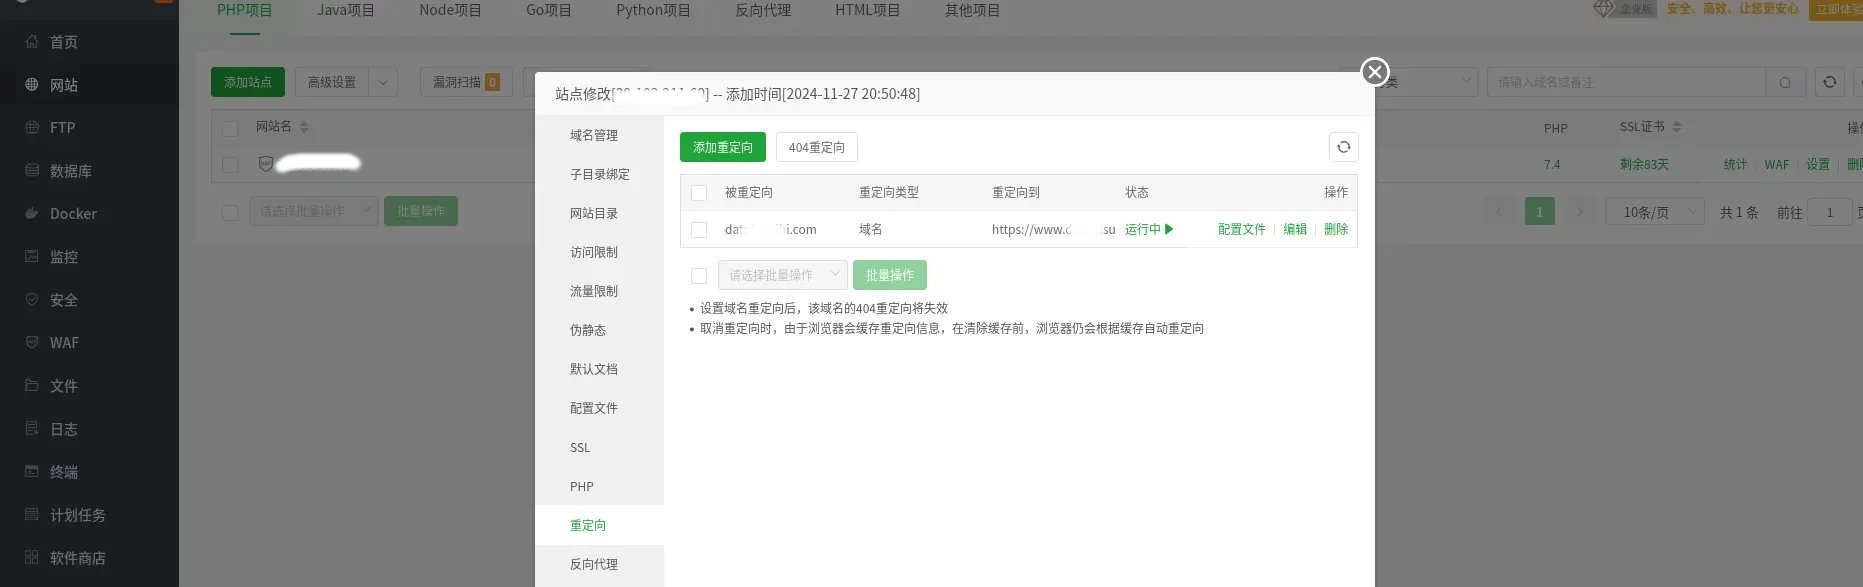Viewport: 1863px width, 587px height.
Task: Open the 10条/页 page size dropdown
Action: (1655, 212)
